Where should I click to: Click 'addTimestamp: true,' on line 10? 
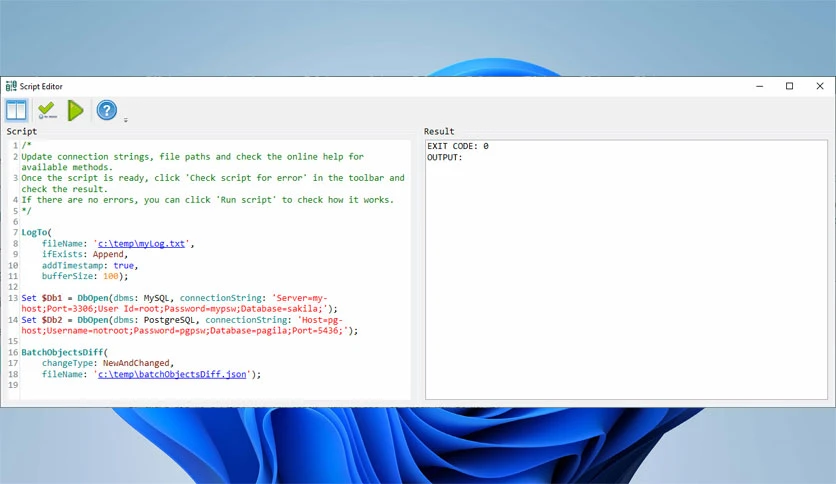click(x=90, y=265)
